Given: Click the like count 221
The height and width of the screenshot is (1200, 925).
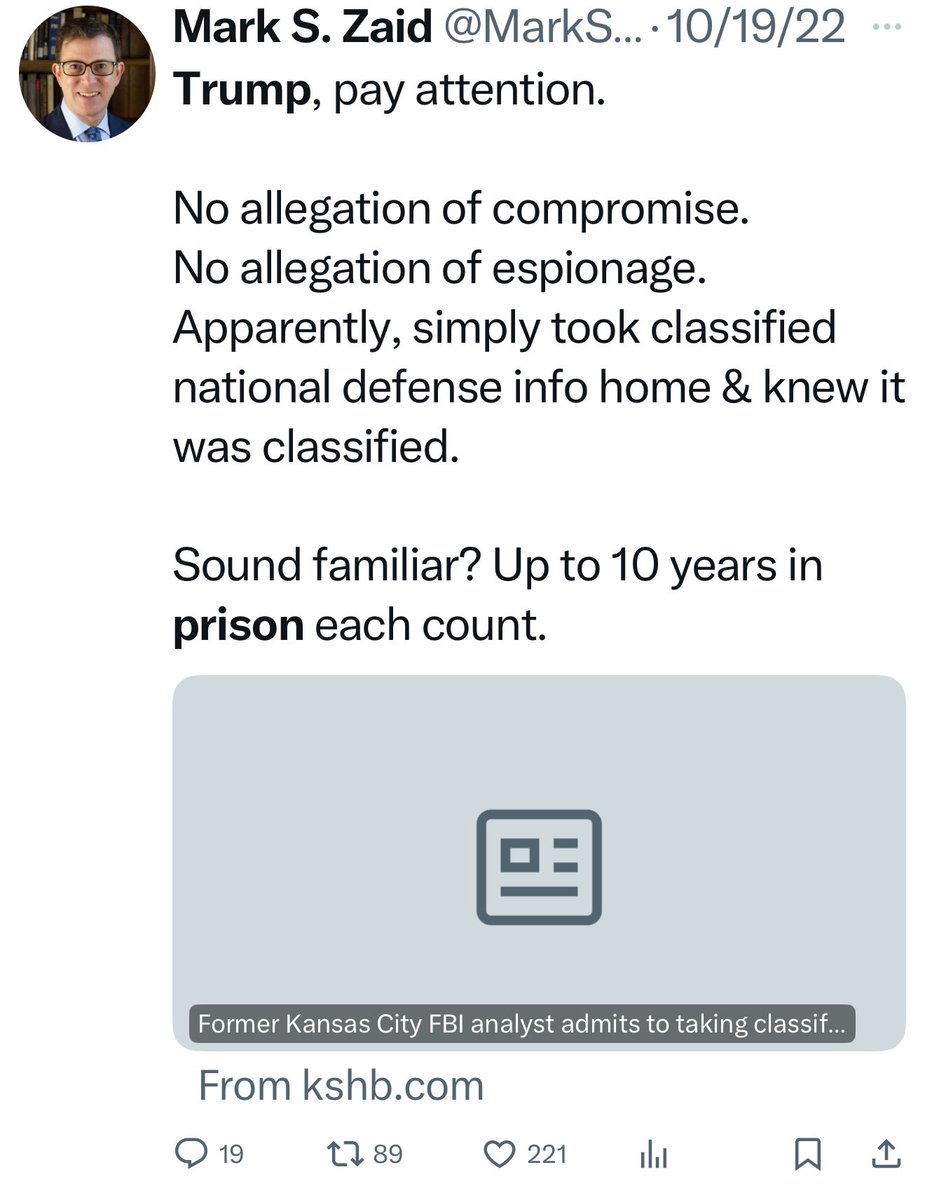Looking at the screenshot, I should [546, 1155].
